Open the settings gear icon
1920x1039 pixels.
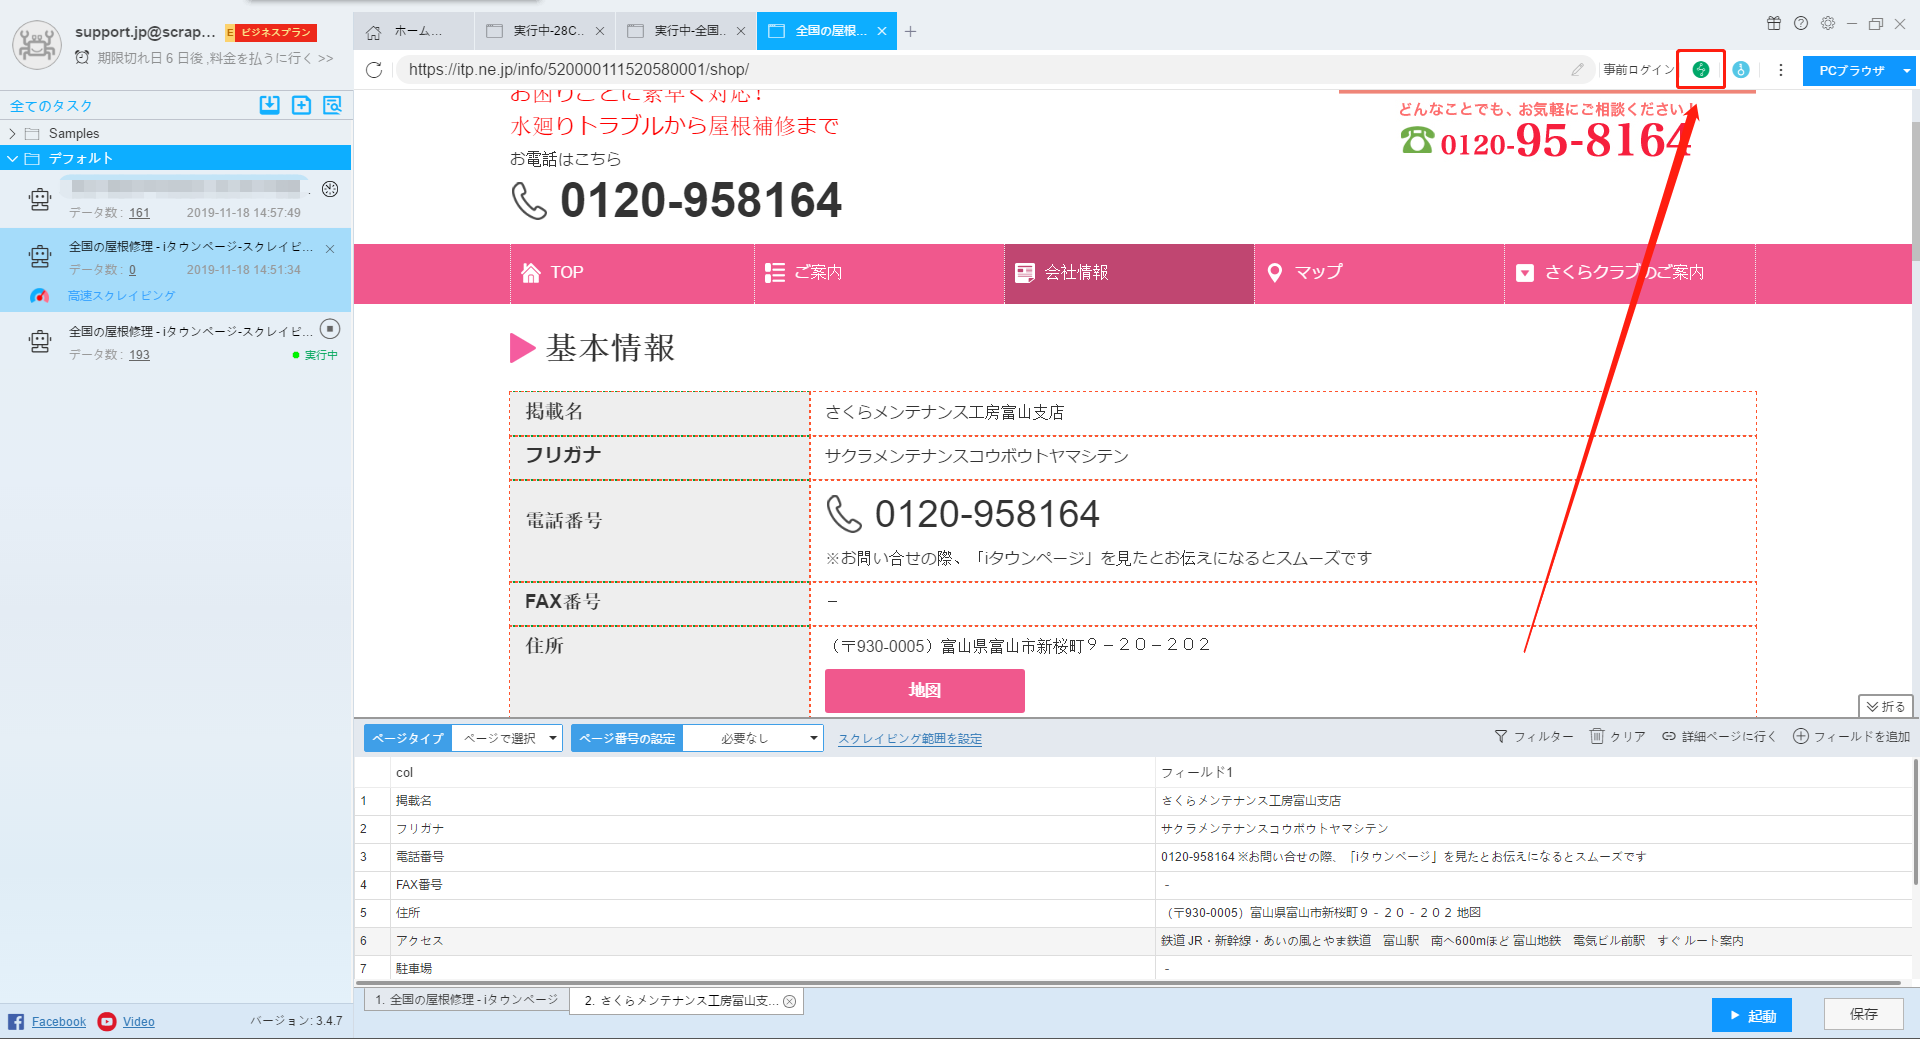pos(1828,22)
